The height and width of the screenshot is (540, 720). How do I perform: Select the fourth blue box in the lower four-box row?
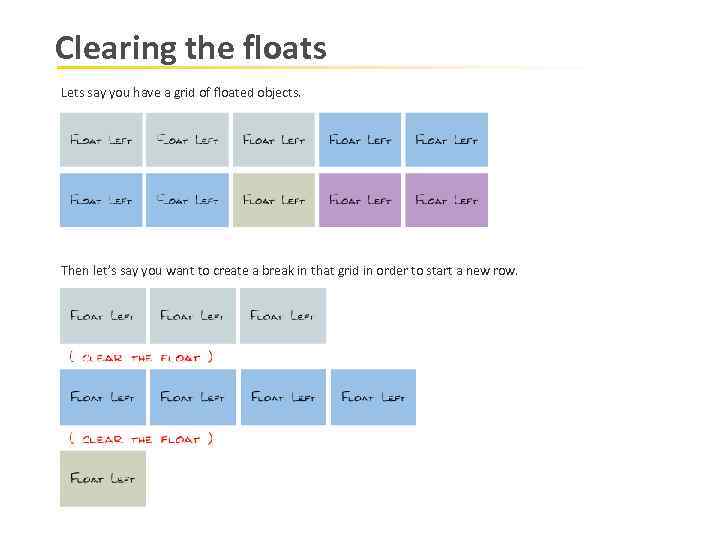point(373,397)
